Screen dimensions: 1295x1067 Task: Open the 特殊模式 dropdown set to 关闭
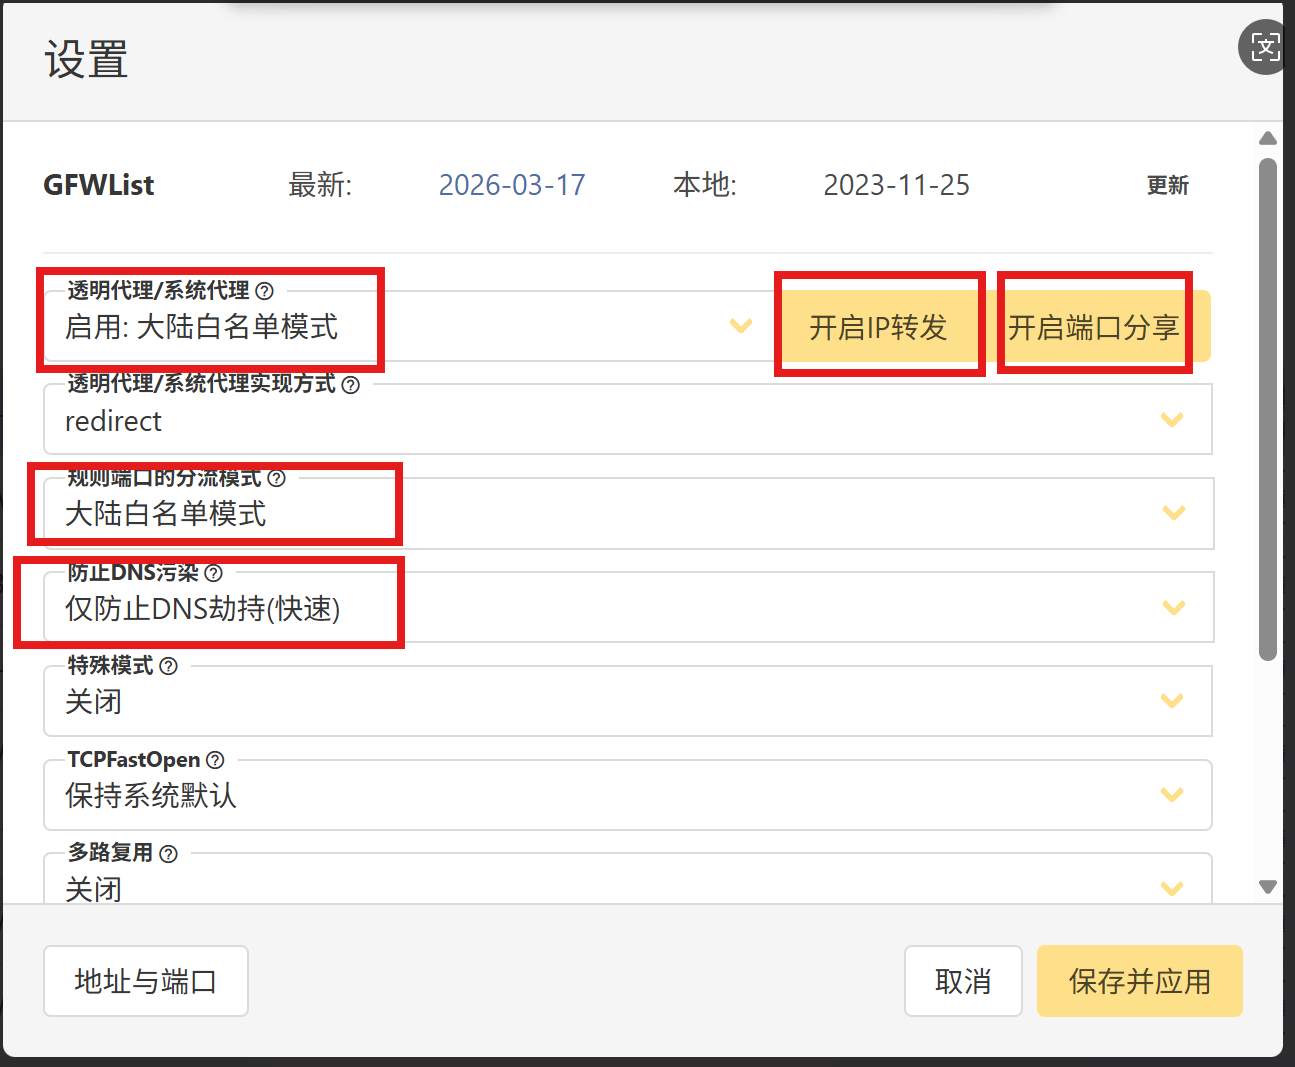627,702
